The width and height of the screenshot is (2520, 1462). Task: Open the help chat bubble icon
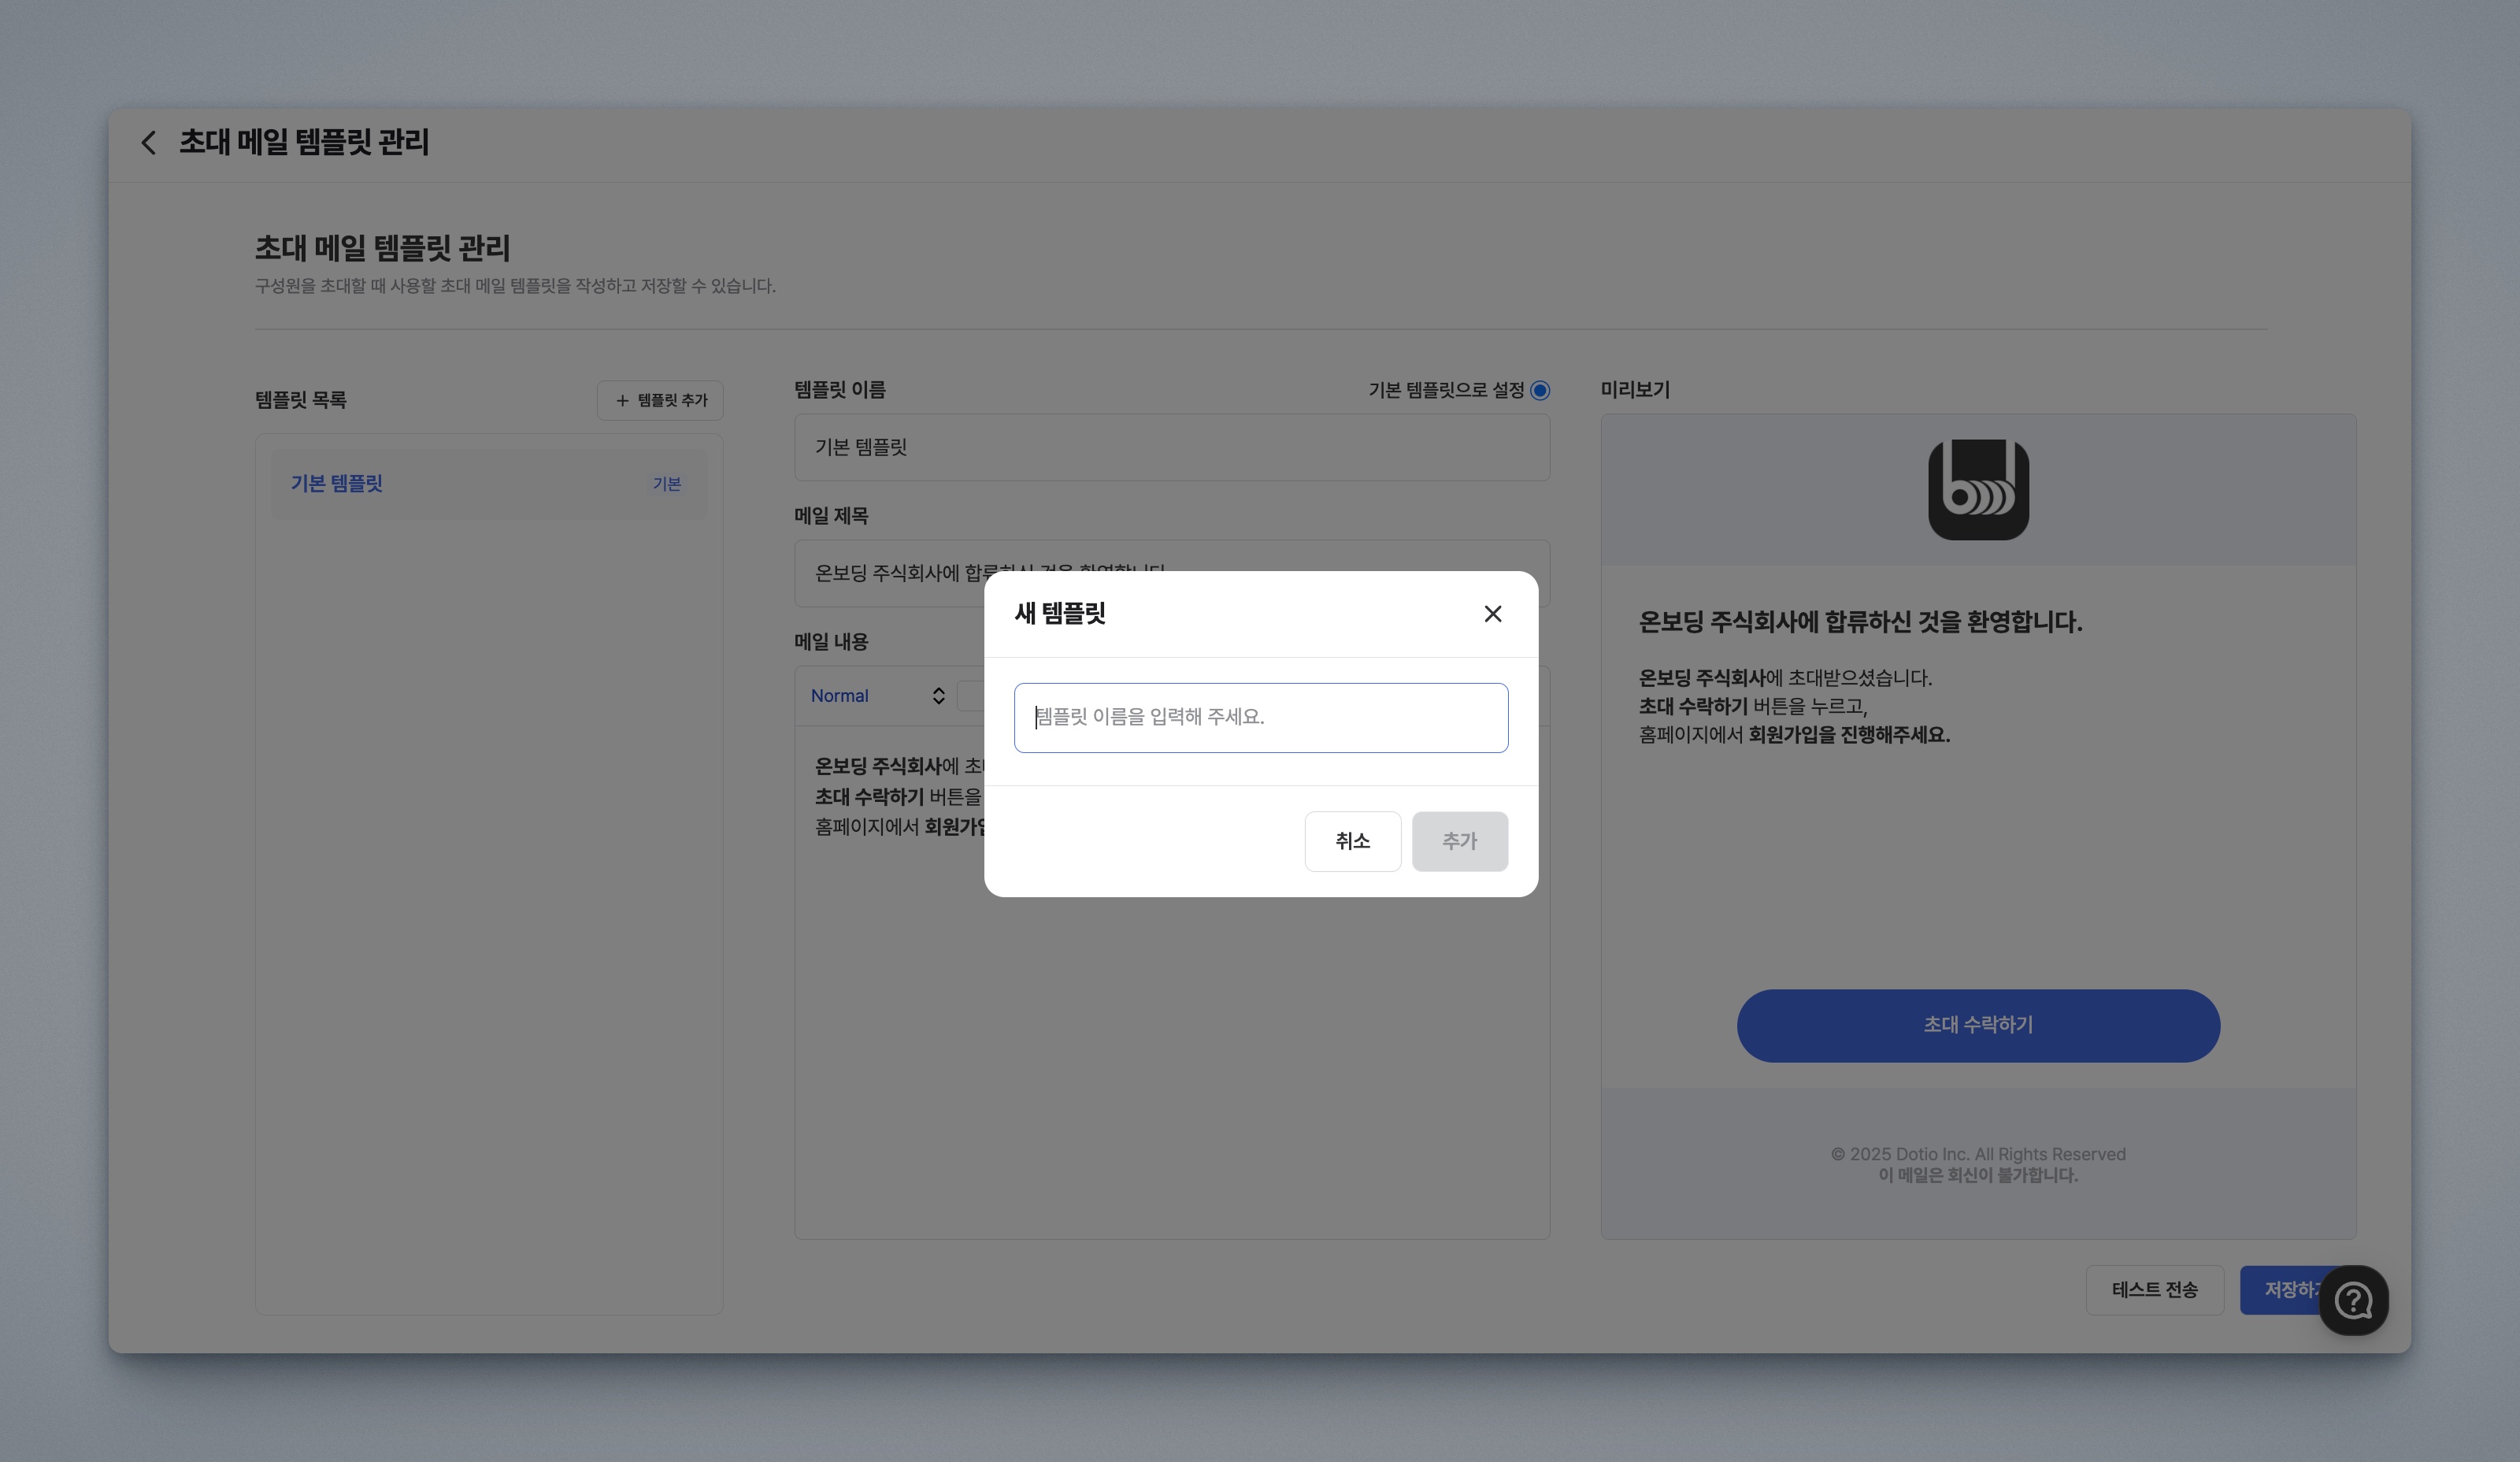2353,1300
